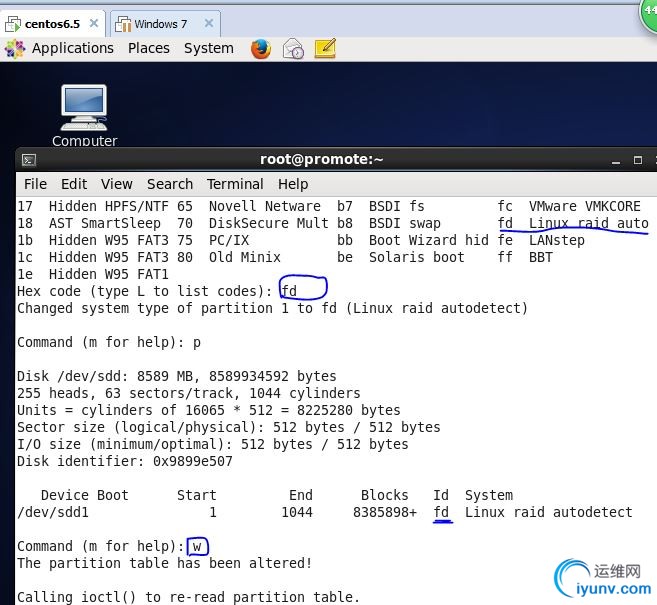657x605 pixels.
Task: Open the terminal Edit menu
Action: pyautogui.click(x=74, y=184)
